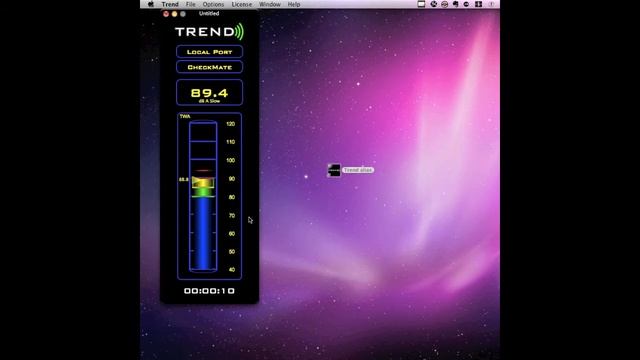Click the first display menu bar icon
The height and width of the screenshot is (360, 640).
click(x=421, y=4)
